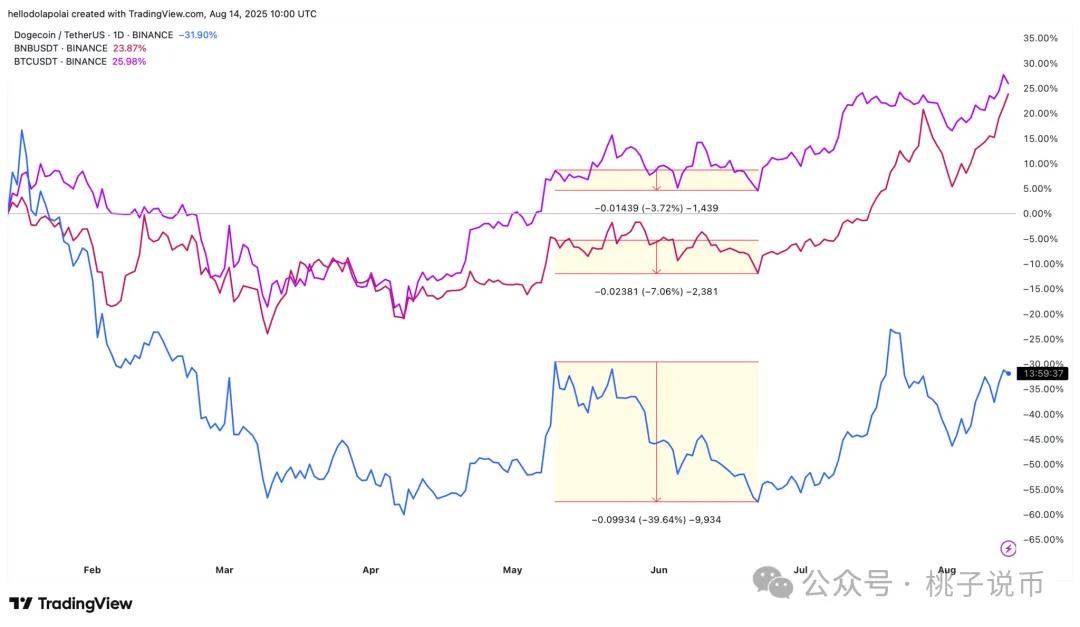This screenshot has height=627, width=1080.
Task: Click the purple lightning bolt icon
Action: click(1008, 548)
